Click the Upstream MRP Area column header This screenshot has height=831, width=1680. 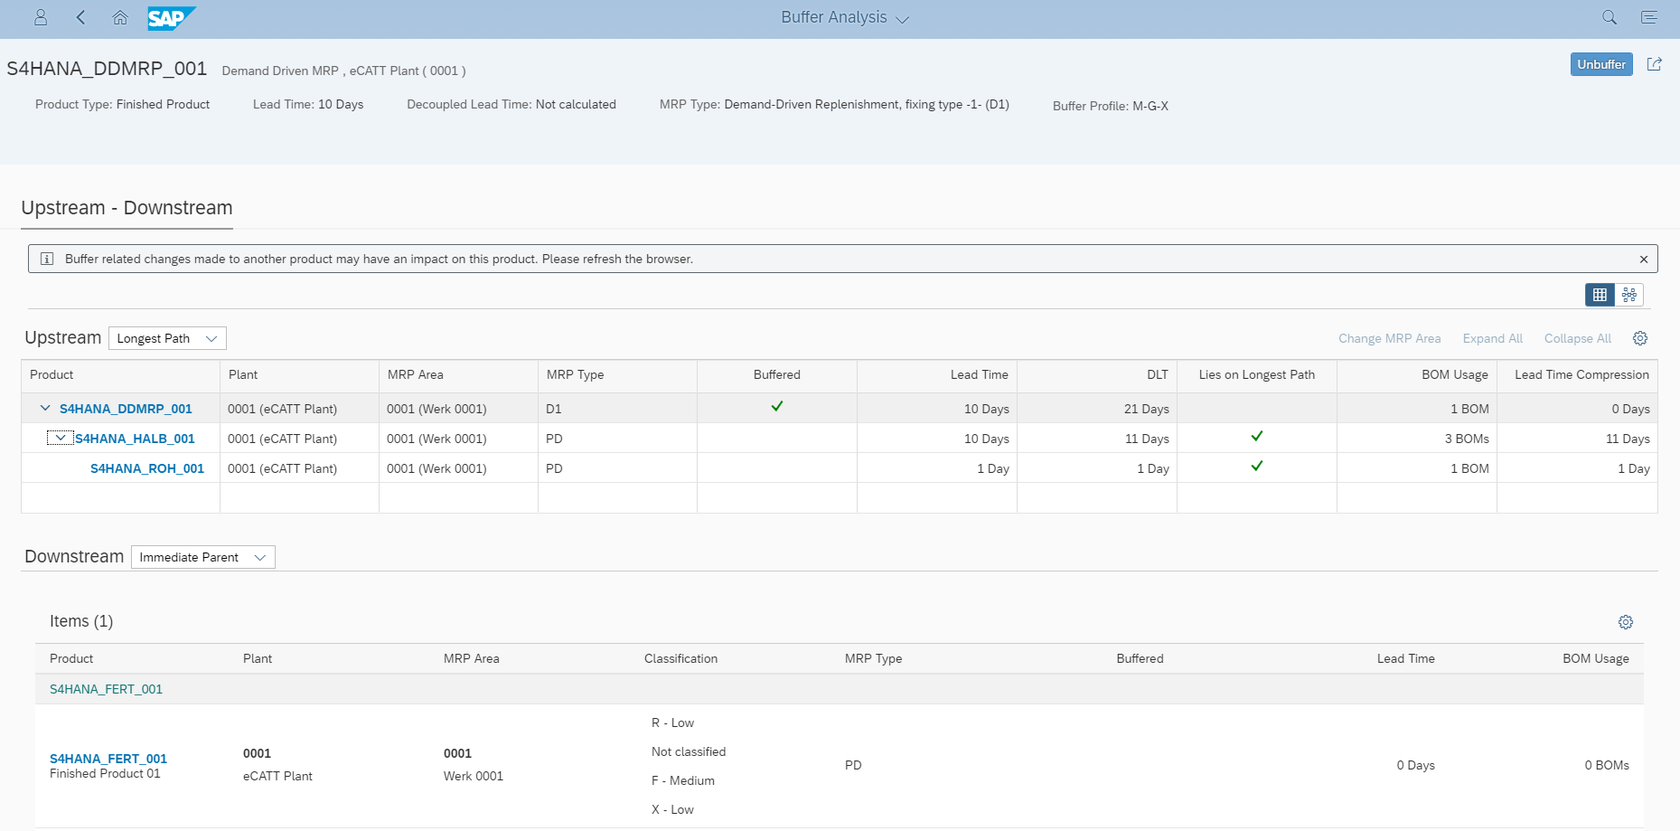(x=458, y=375)
